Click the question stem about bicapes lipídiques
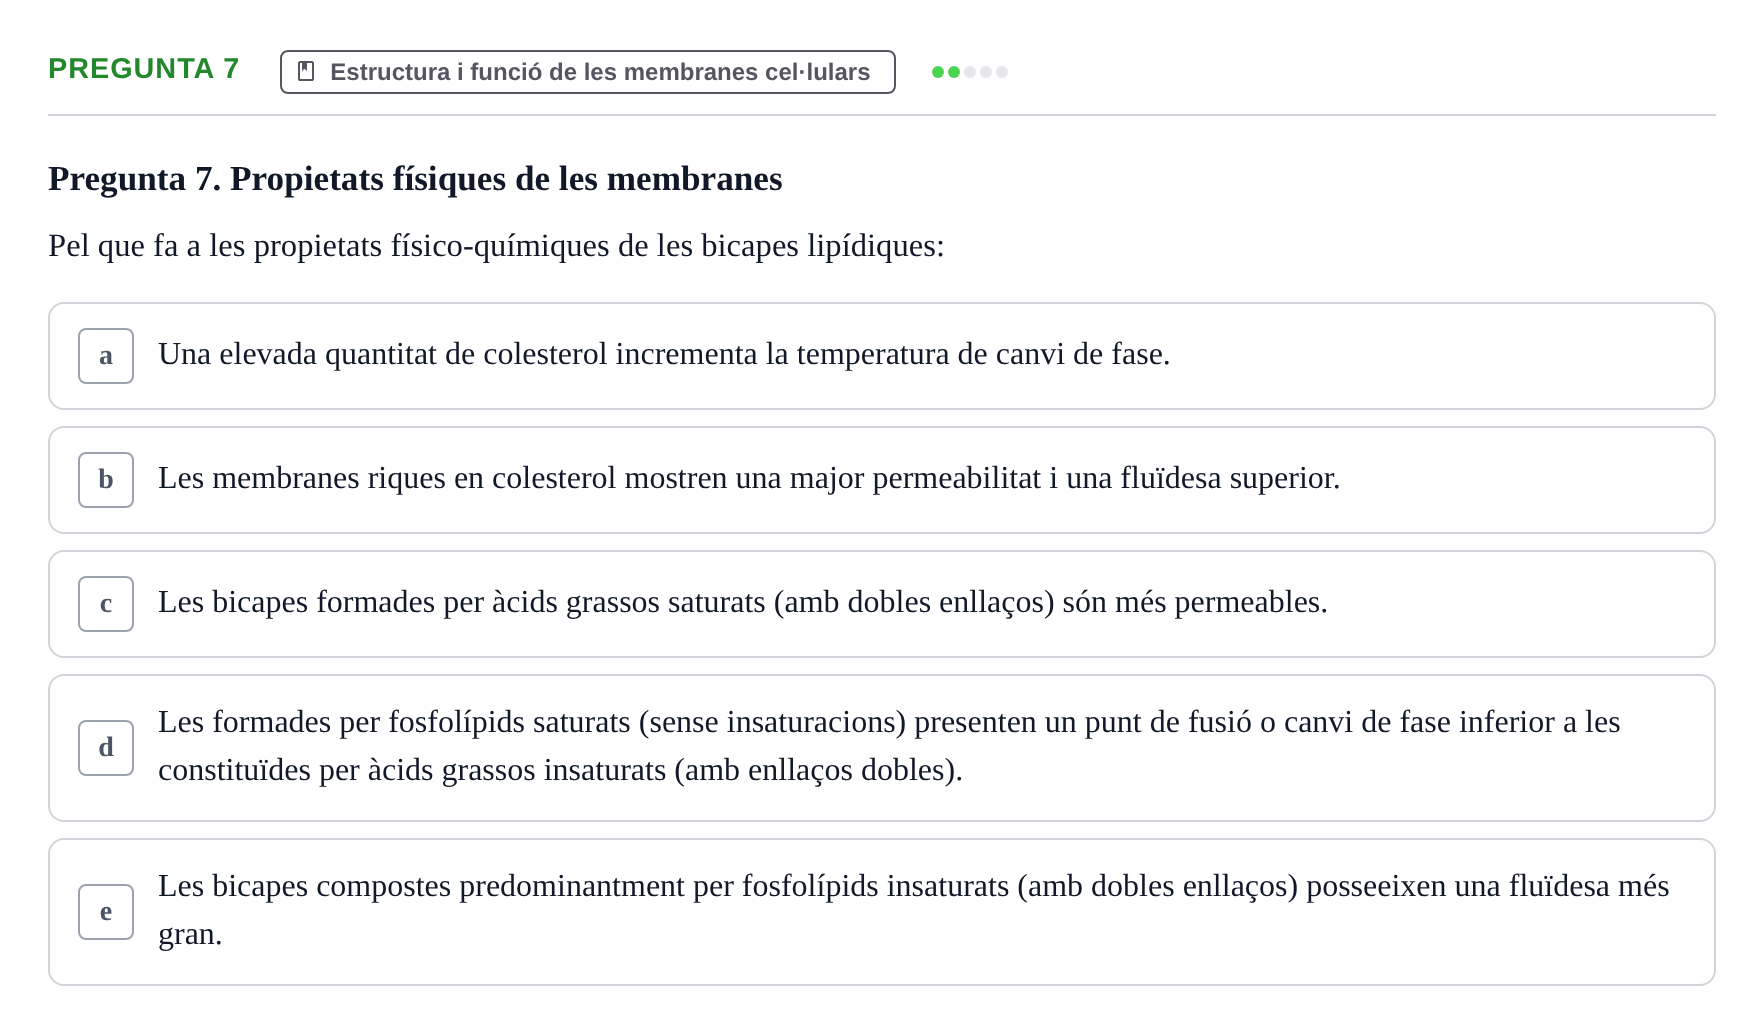 (496, 246)
